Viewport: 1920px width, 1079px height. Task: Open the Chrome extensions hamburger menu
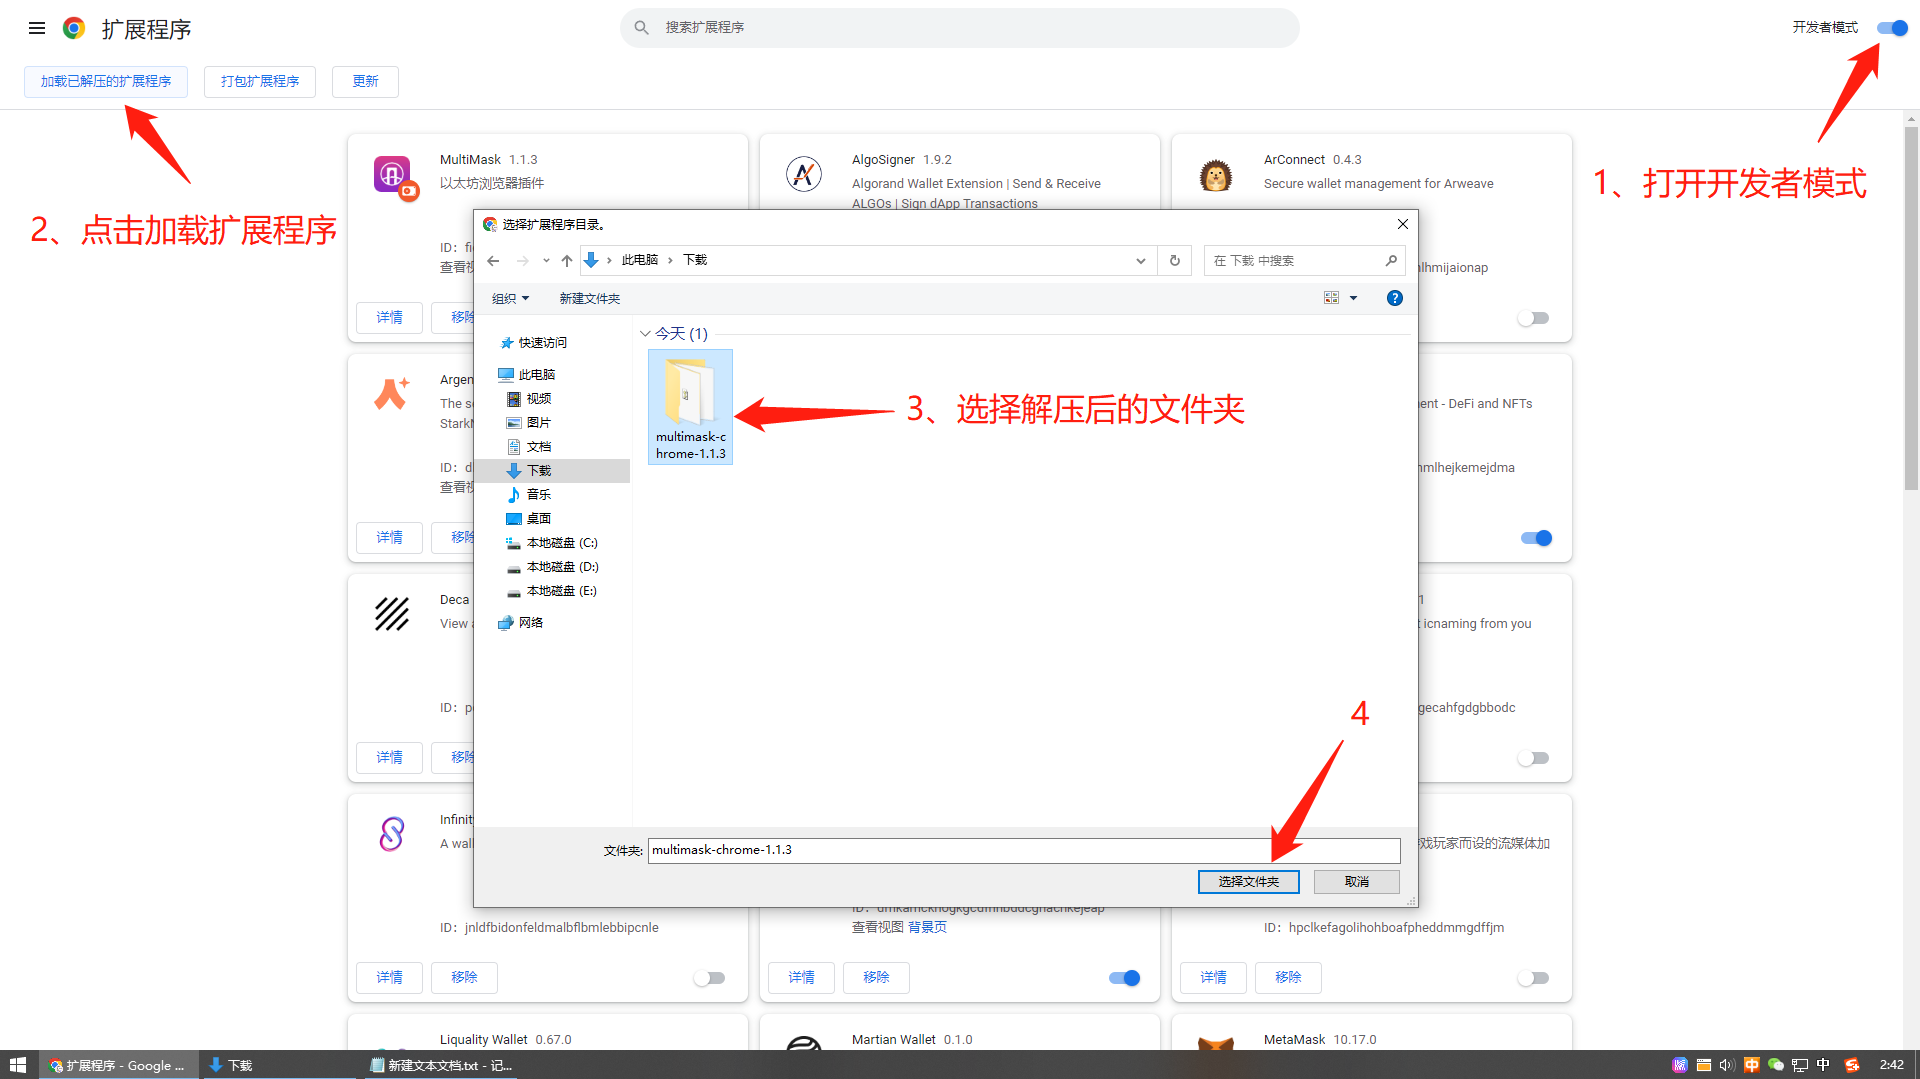point(37,28)
